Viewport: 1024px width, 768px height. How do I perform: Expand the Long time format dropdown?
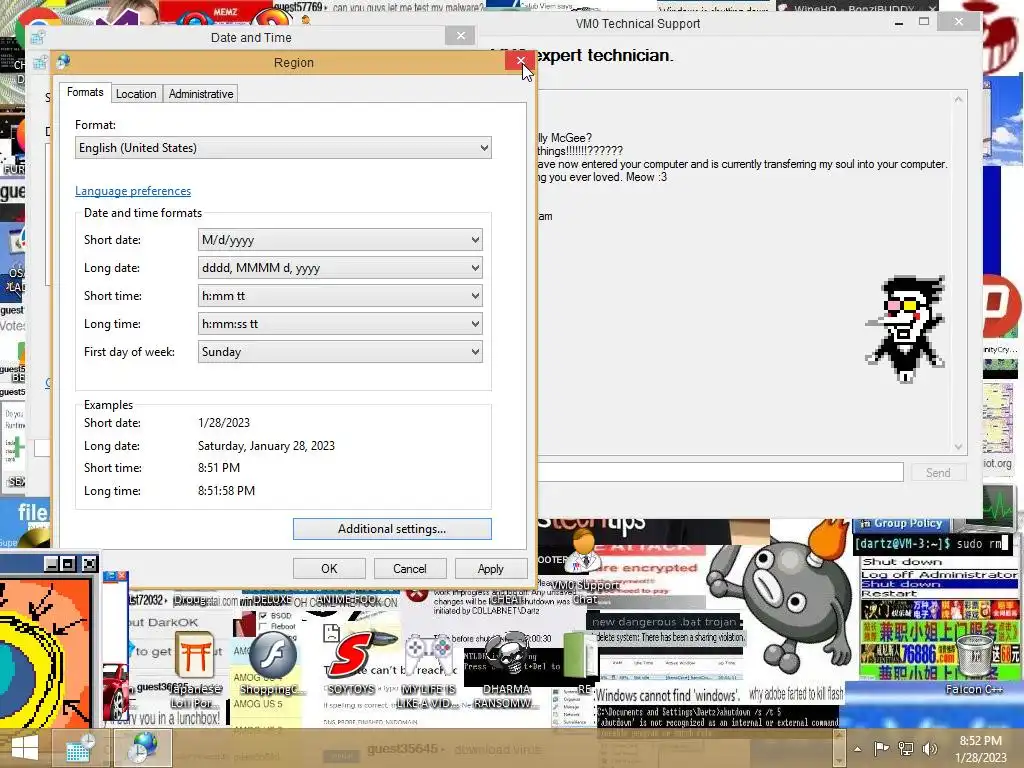tap(340, 324)
